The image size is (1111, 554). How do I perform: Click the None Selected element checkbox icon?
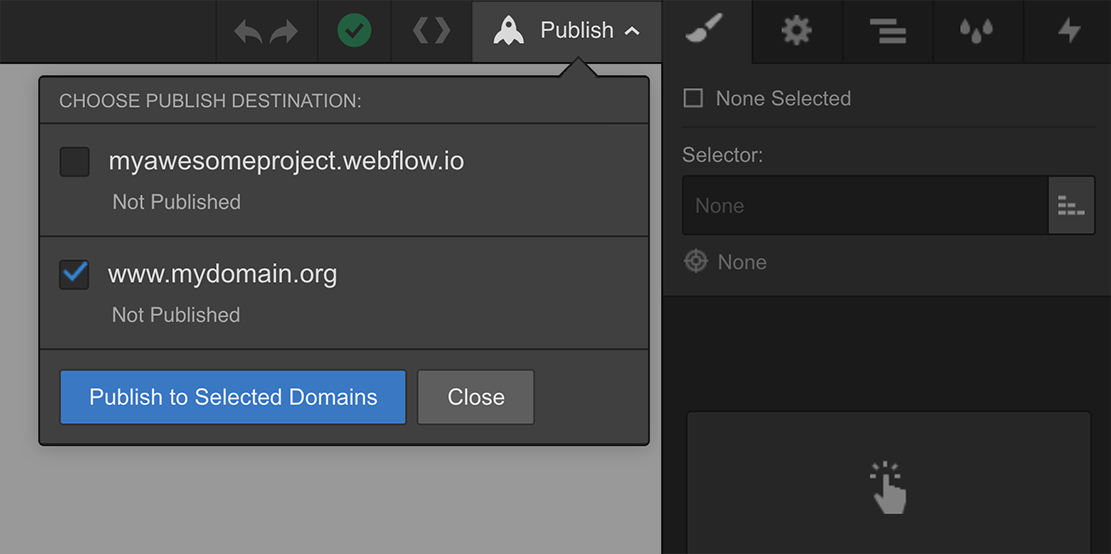[x=693, y=98]
